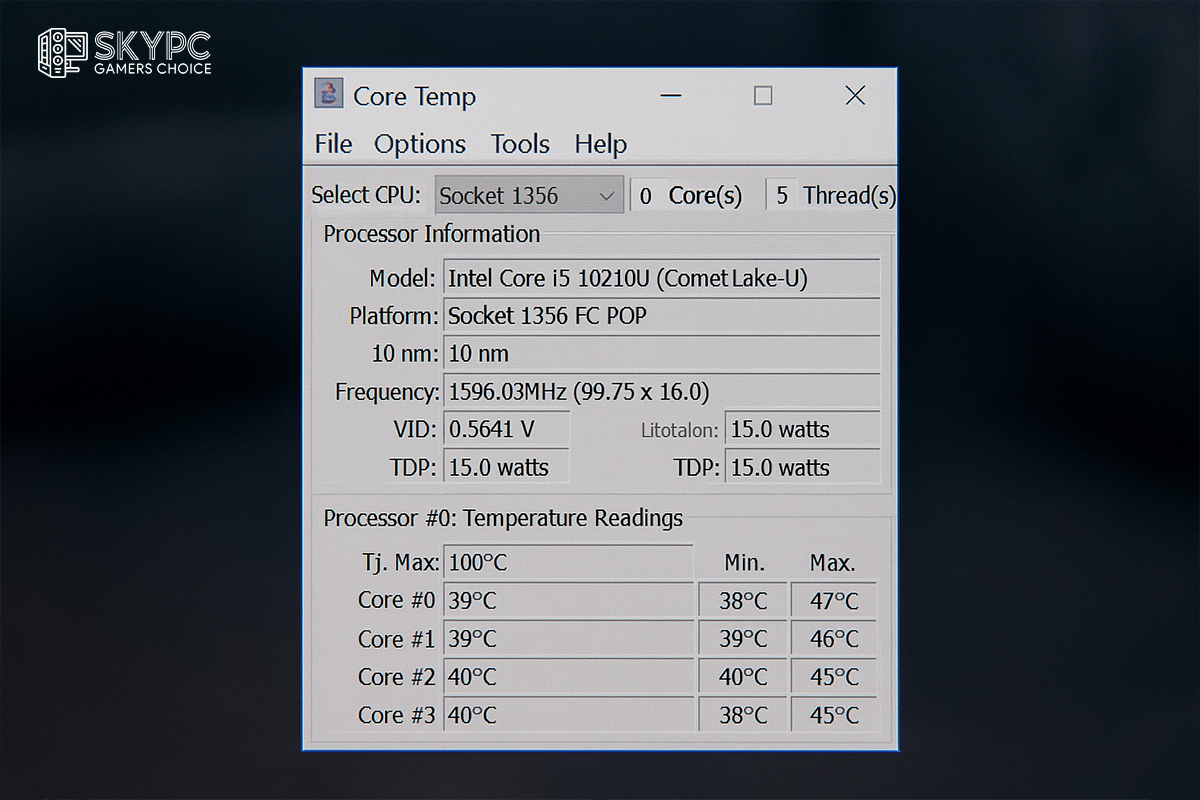Click the Core(s) label

click(705, 196)
